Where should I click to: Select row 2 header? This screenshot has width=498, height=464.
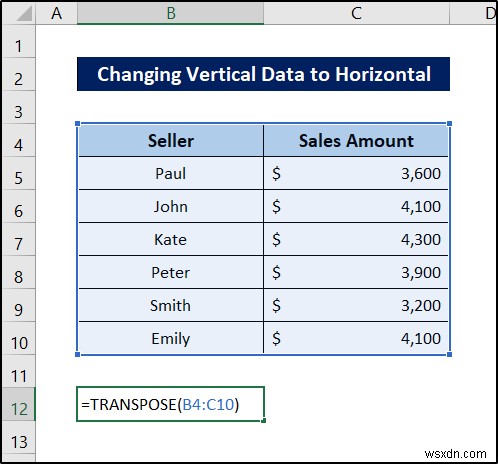19,74
